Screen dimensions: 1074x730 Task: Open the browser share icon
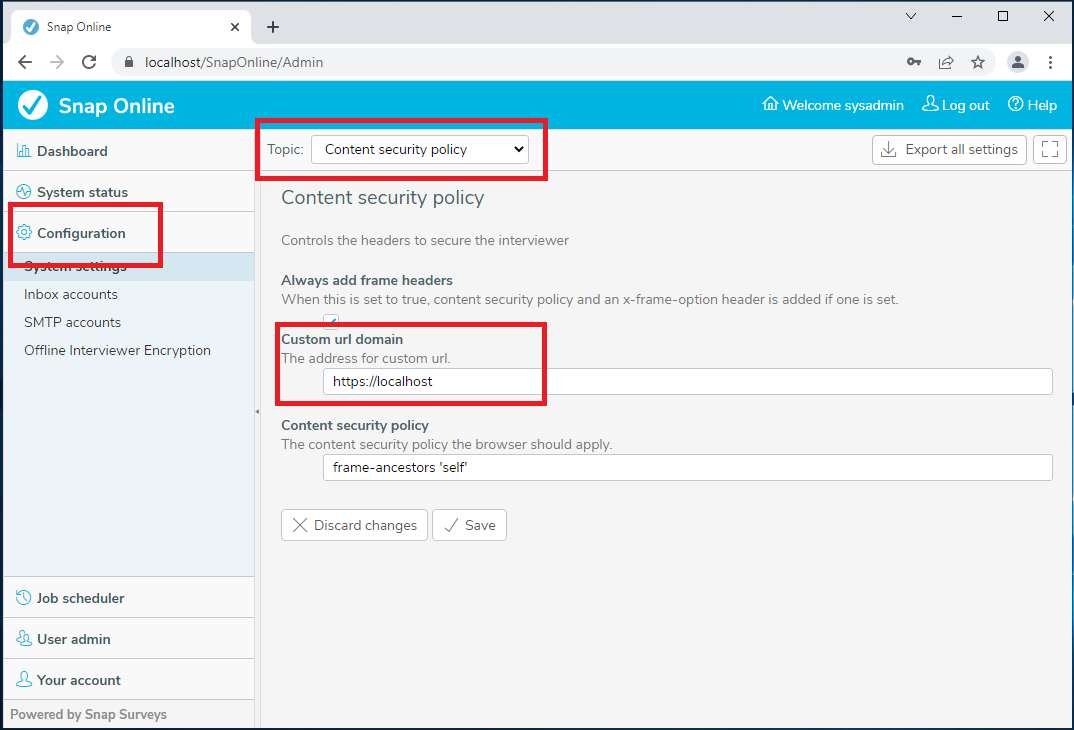pyautogui.click(x=946, y=62)
